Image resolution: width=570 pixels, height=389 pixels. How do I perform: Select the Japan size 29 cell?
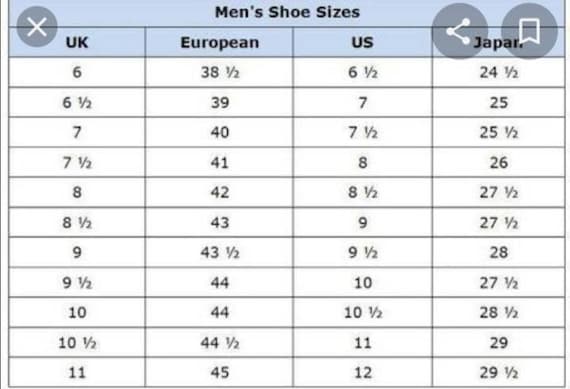tap(499, 343)
